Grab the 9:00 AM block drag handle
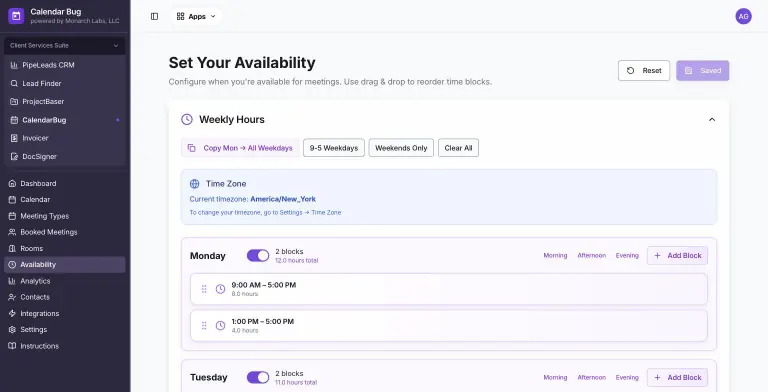 (204, 289)
